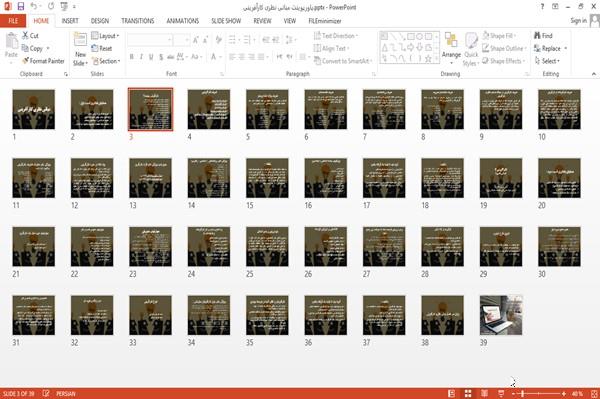This screenshot has height=399, width=600.
Task: Fit slide to window icon
Action: tap(594, 393)
